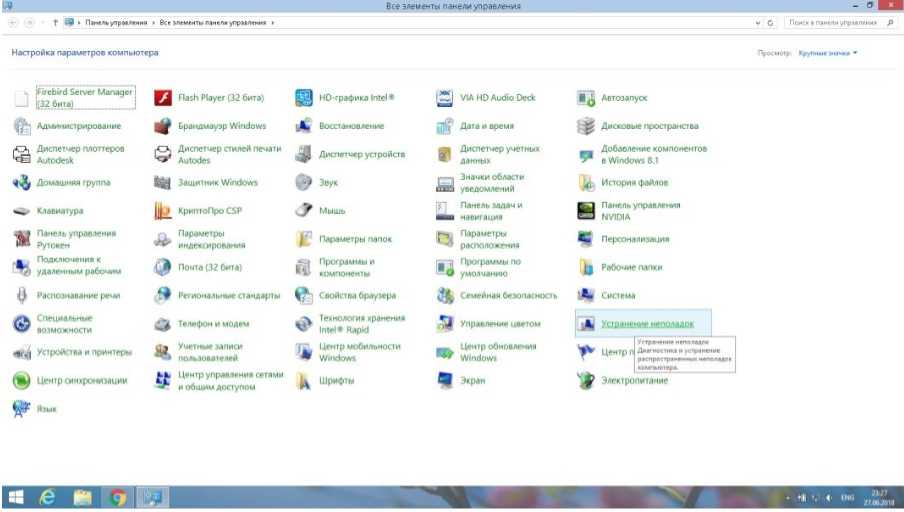Click the refresh button beside address bar
The width and height of the screenshot is (904, 512).
pos(771,22)
